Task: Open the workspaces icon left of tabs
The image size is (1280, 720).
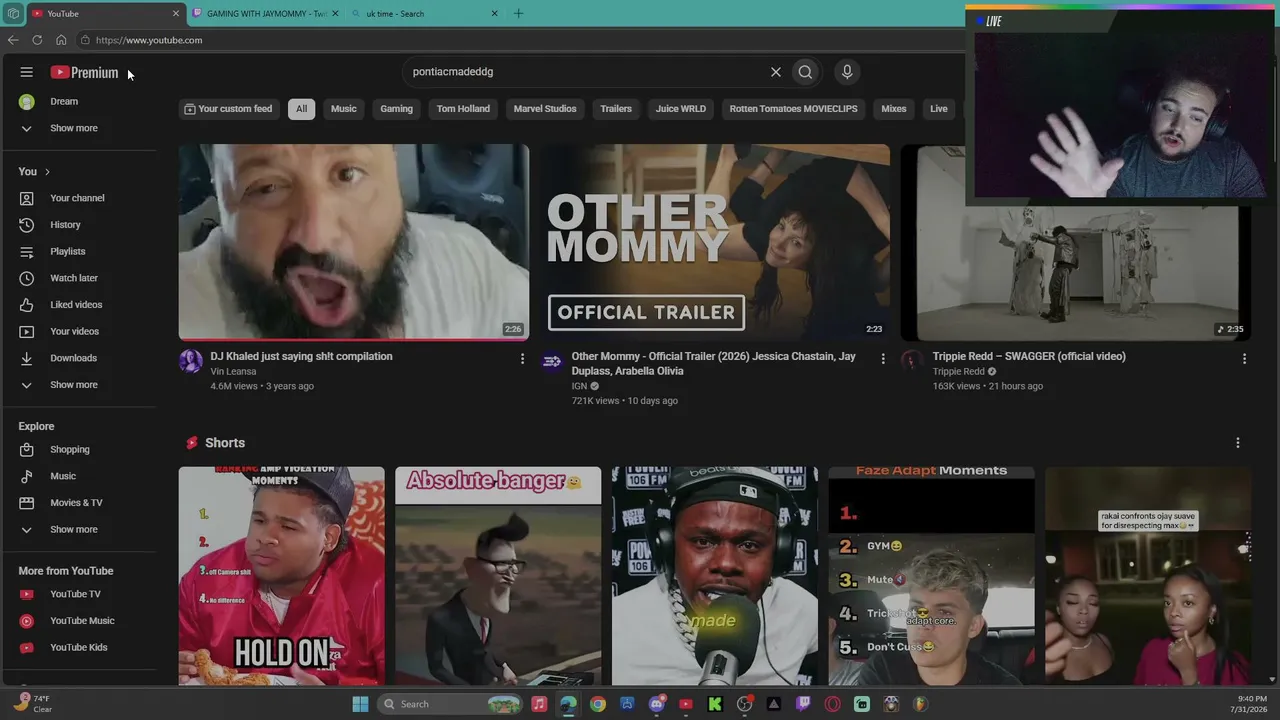Action: point(12,13)
